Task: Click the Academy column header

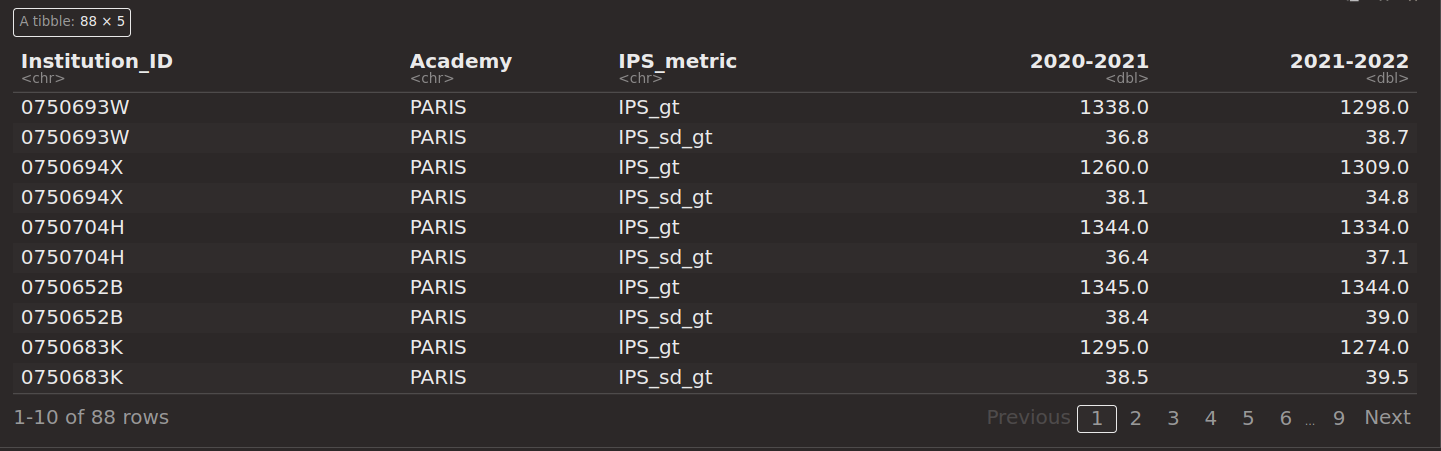Action: point(461,61)
